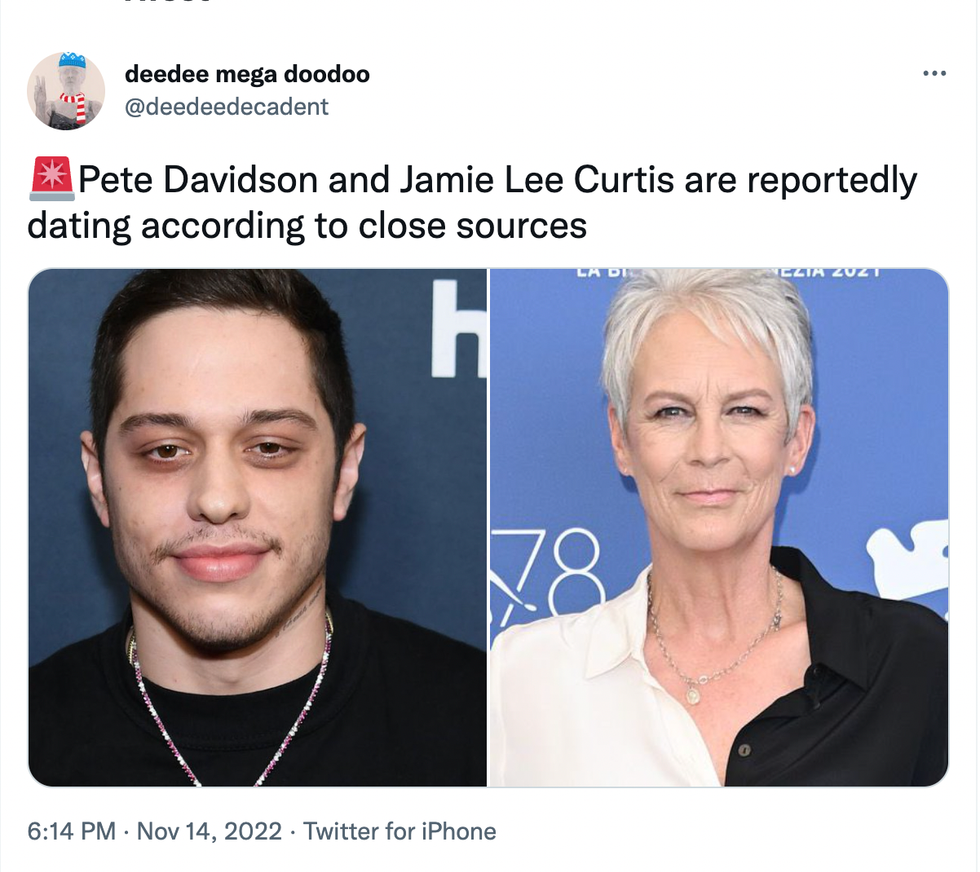Click the white 'h' logo behind the man
This screenshot has height=872, width=980.
coord(459,329)
